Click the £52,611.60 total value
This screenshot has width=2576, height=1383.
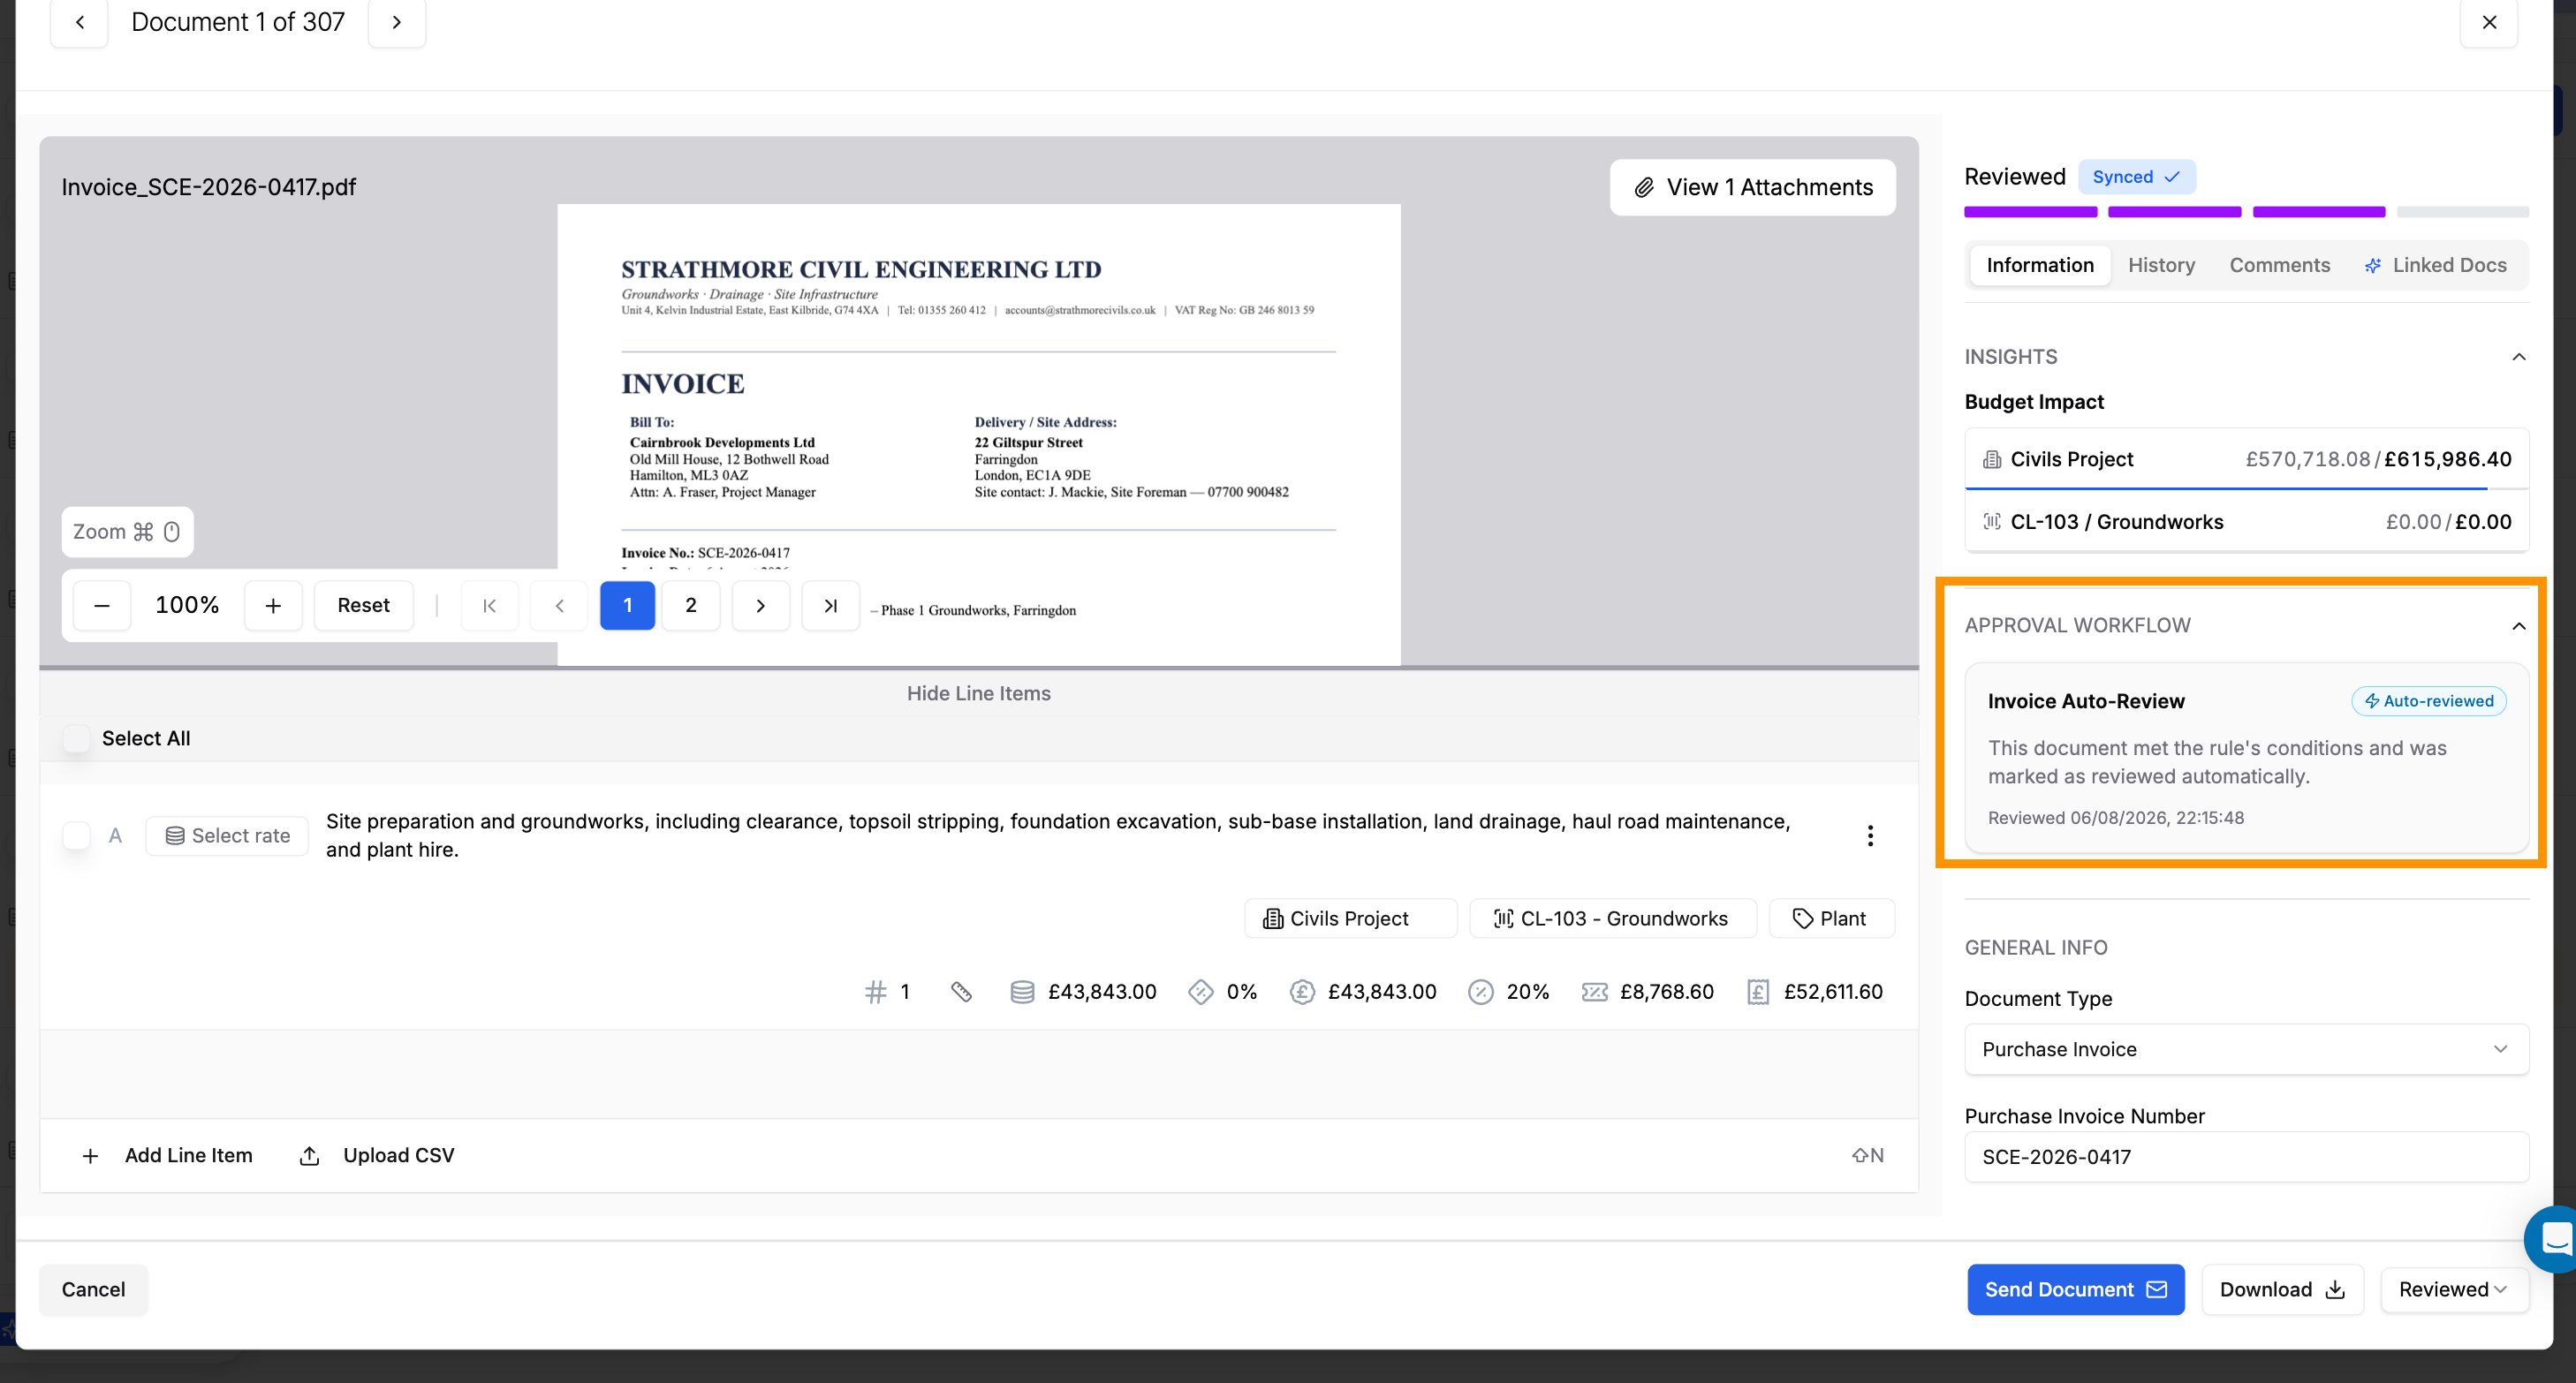1833,992
